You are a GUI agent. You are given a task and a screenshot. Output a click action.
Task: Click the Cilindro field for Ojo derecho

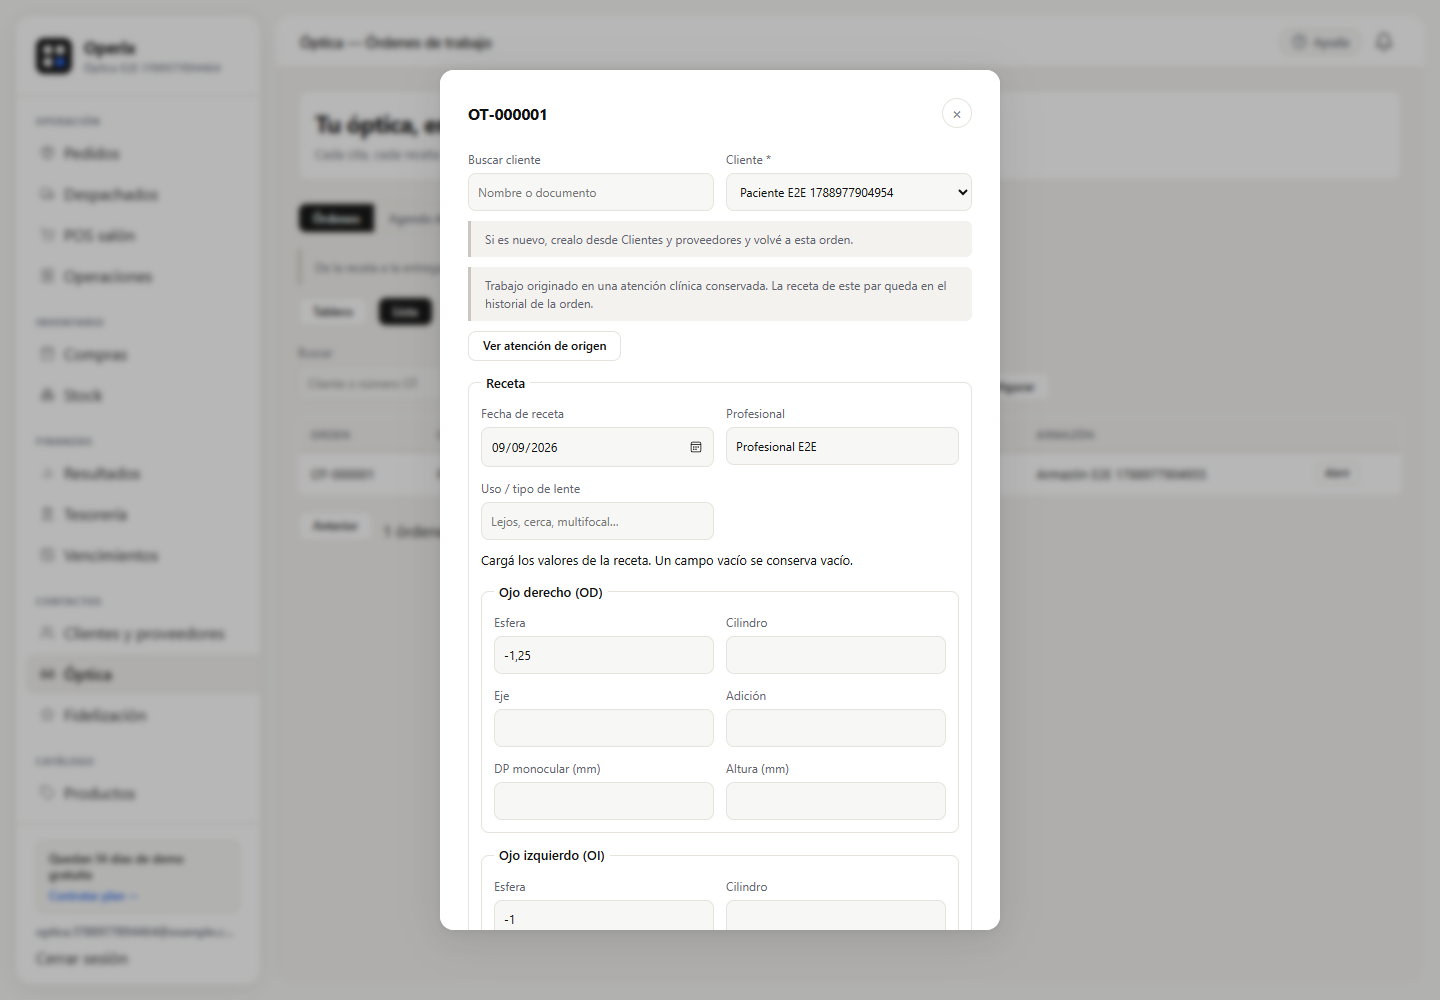point(836,655)
